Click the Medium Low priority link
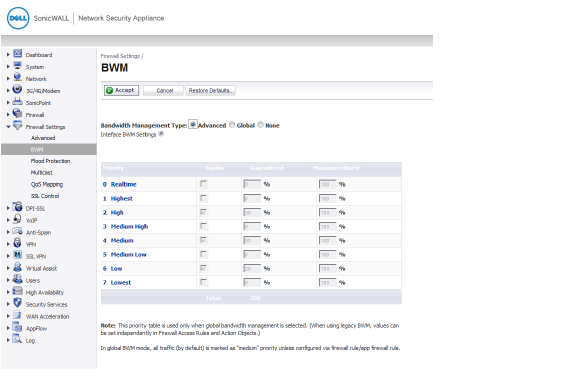 pos(129,254)
